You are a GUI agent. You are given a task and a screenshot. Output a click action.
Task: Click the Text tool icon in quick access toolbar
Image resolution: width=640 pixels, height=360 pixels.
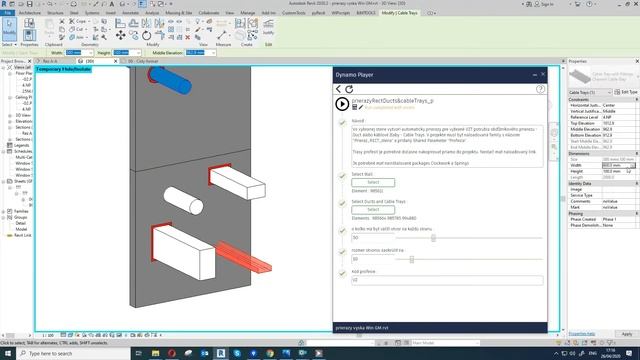(112, 4)
